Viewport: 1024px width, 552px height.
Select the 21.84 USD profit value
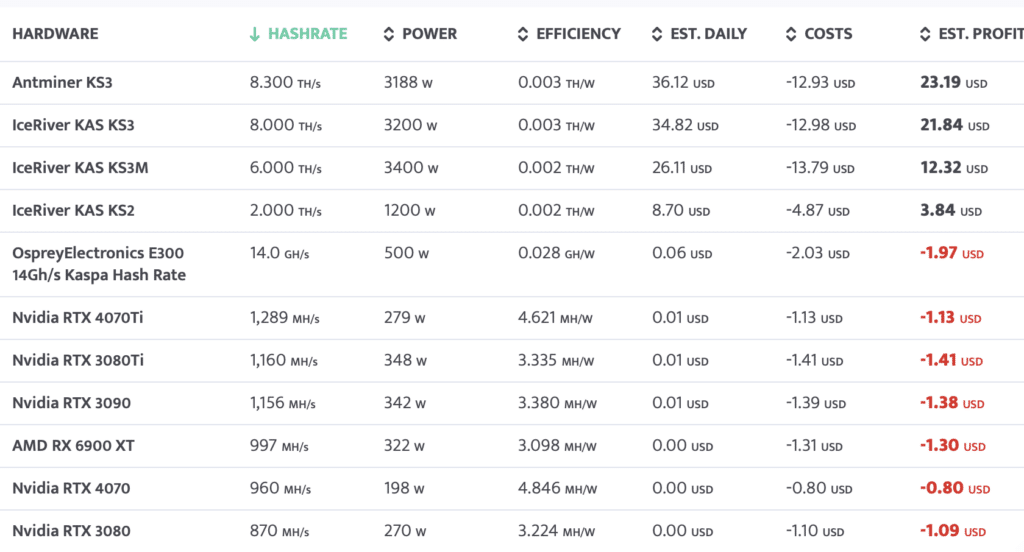[x=955, y=125]
